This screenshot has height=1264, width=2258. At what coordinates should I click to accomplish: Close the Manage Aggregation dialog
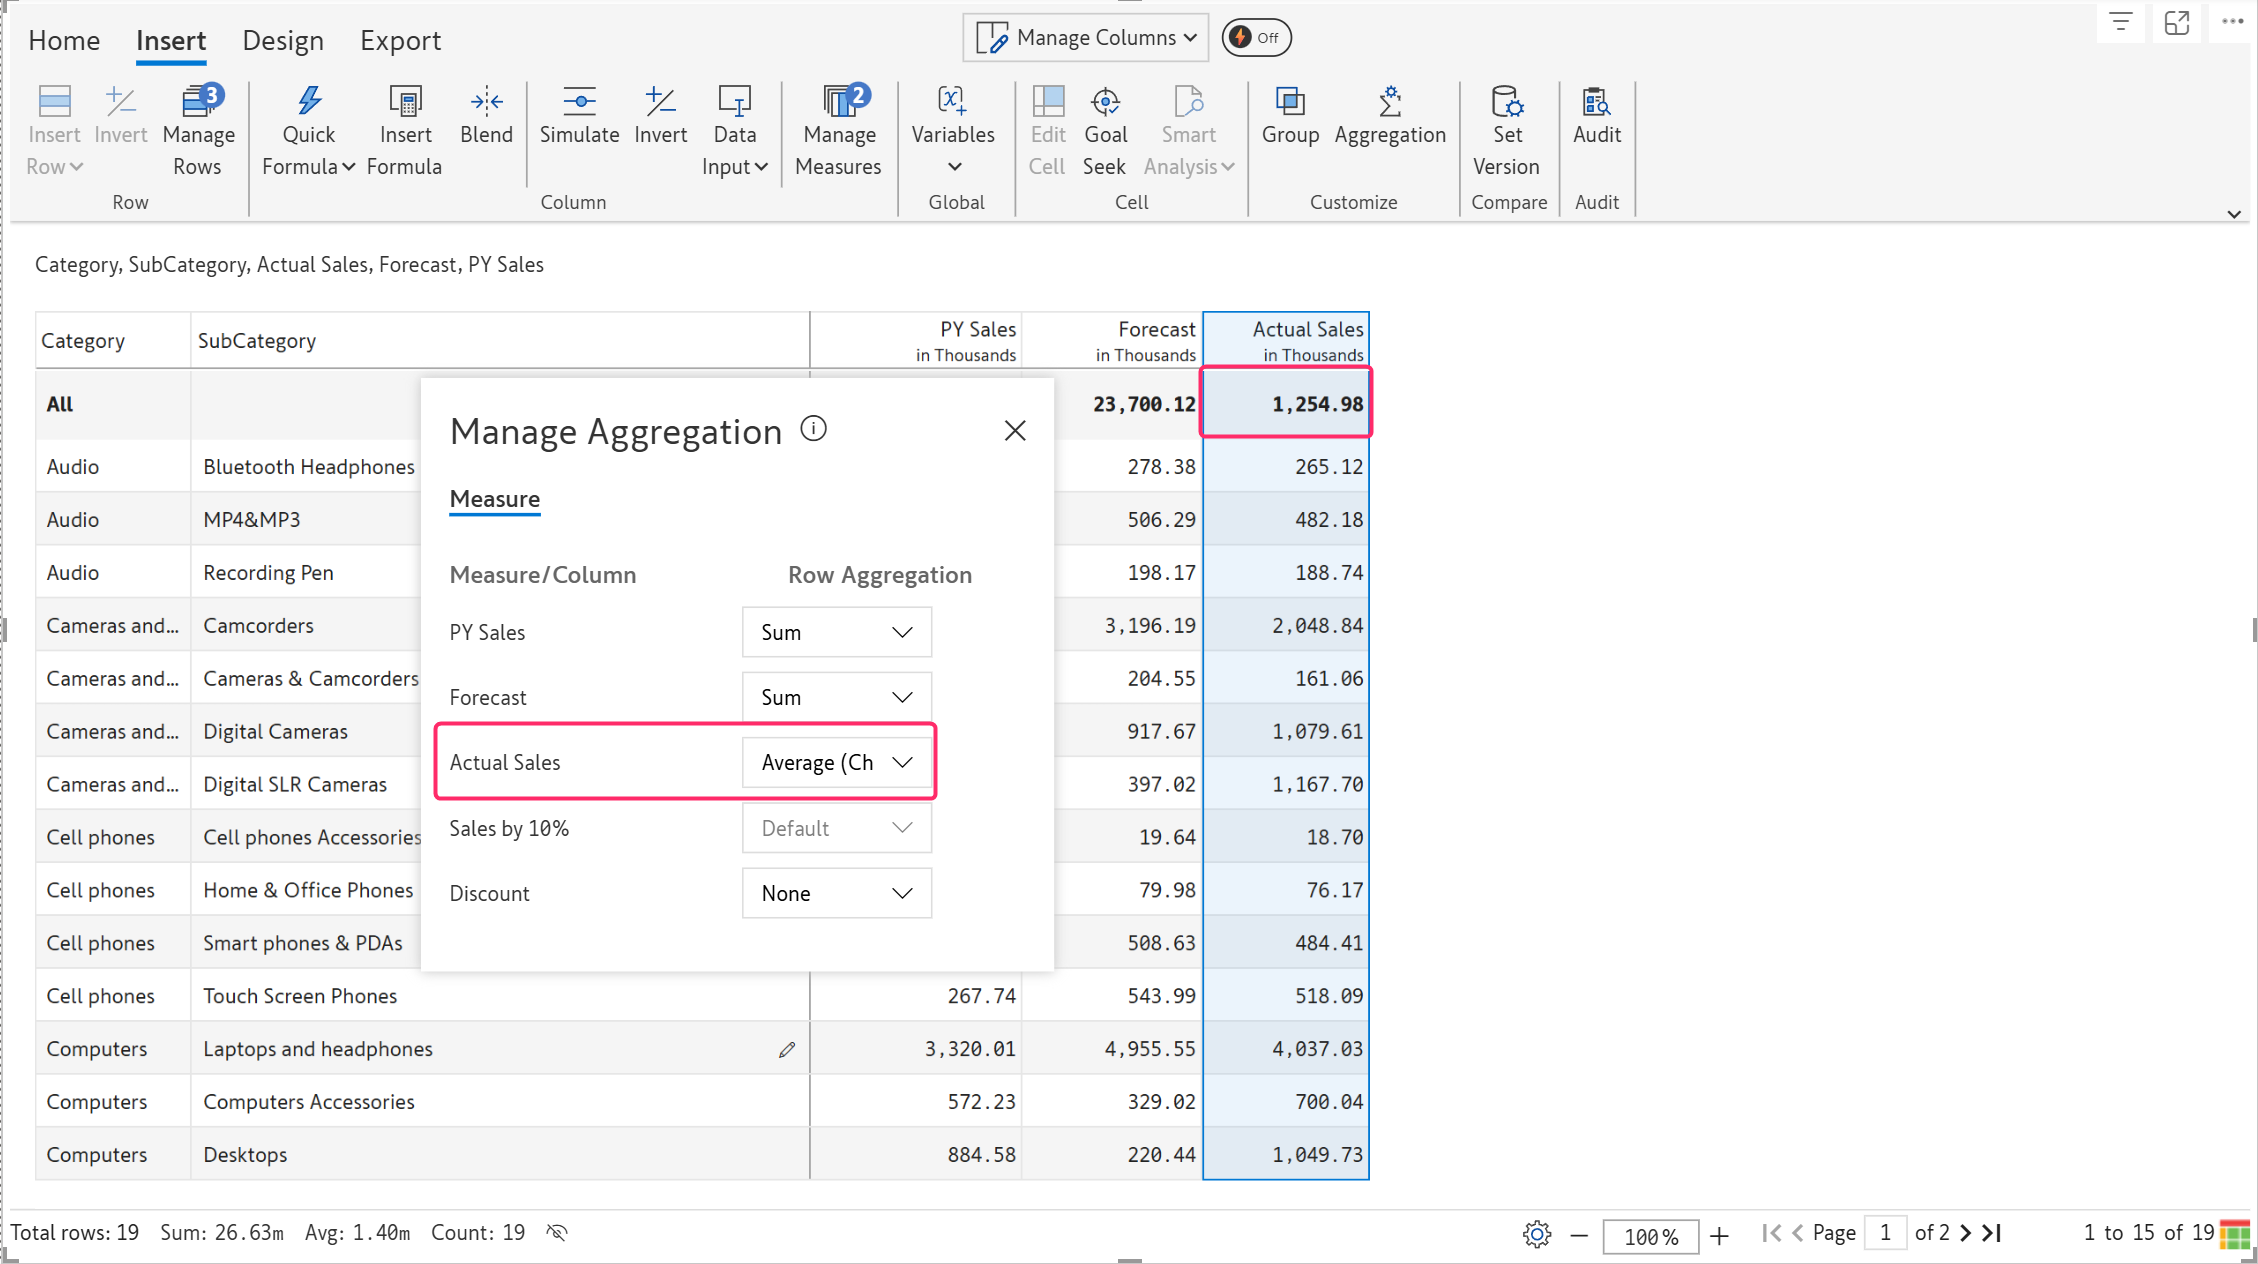(1015, 430)
